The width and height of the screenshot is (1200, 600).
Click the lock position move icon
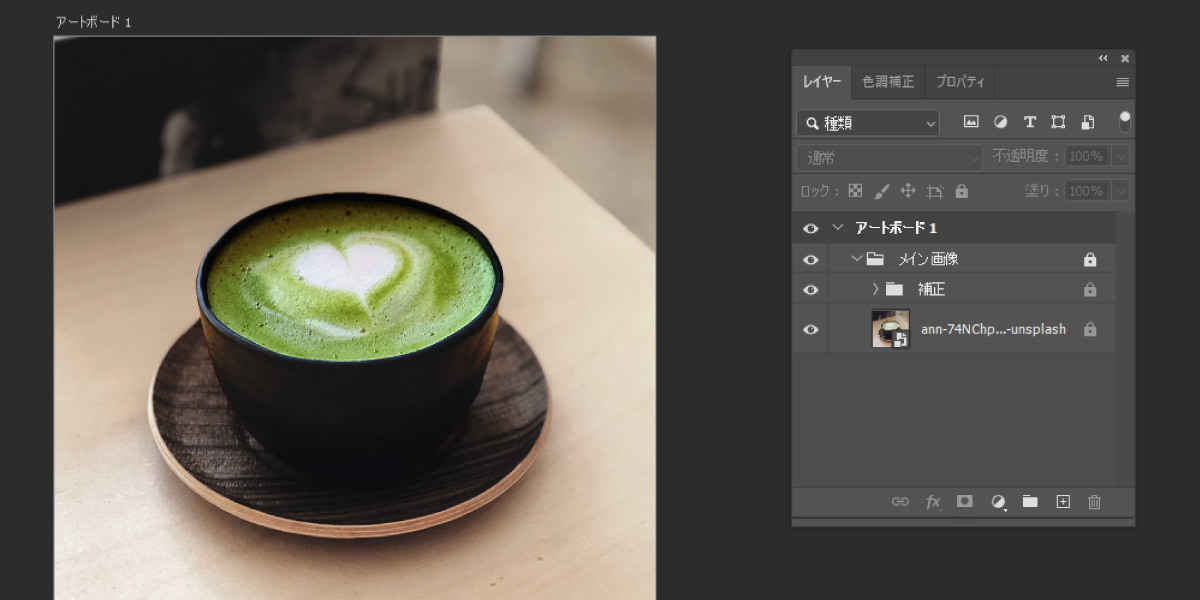[x=908, y=190]
